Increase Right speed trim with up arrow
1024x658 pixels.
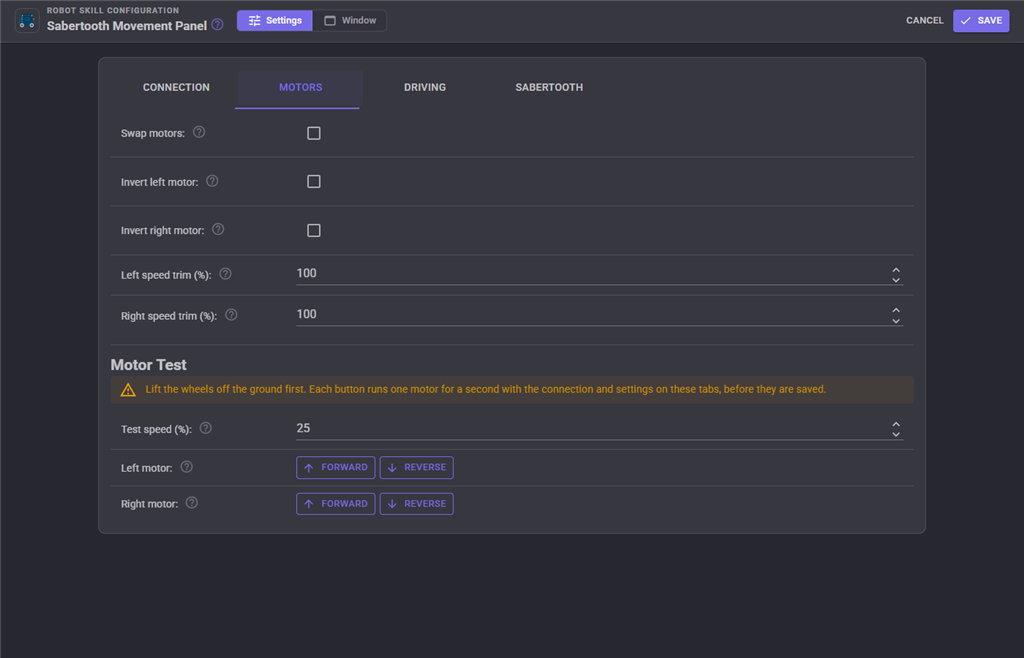pos(896,311)
